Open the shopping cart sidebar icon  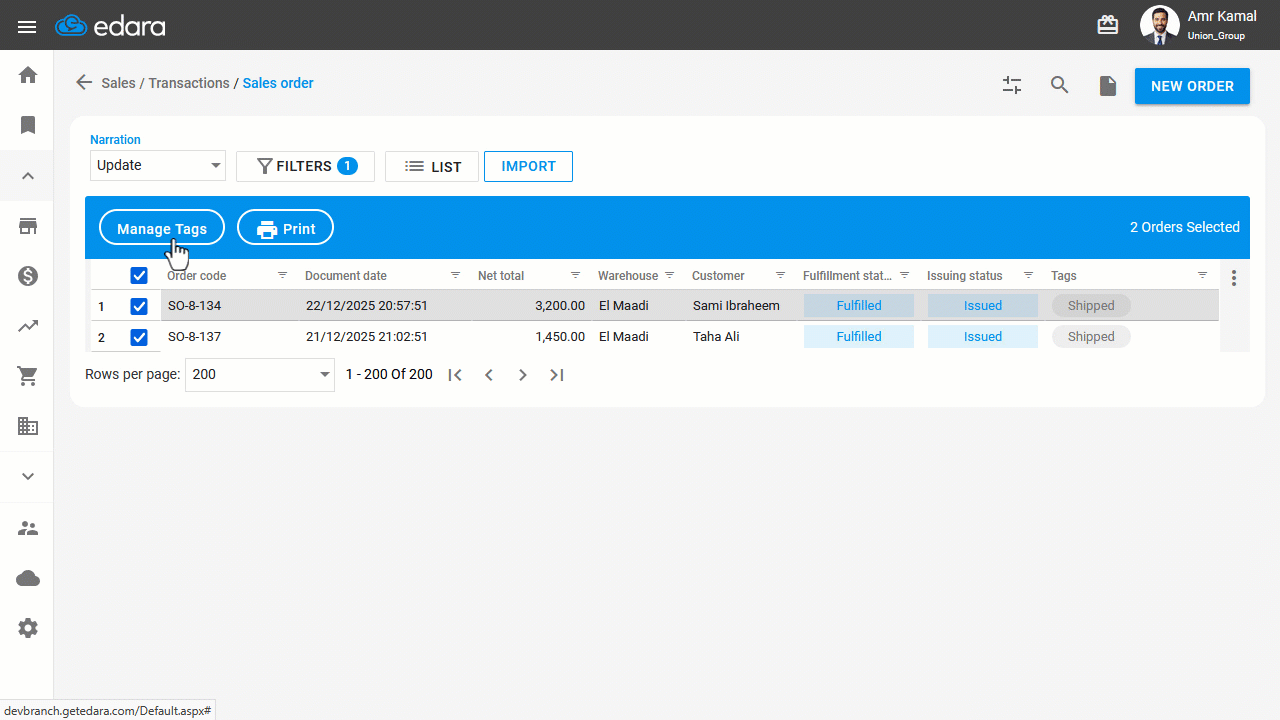click(28, 376)
